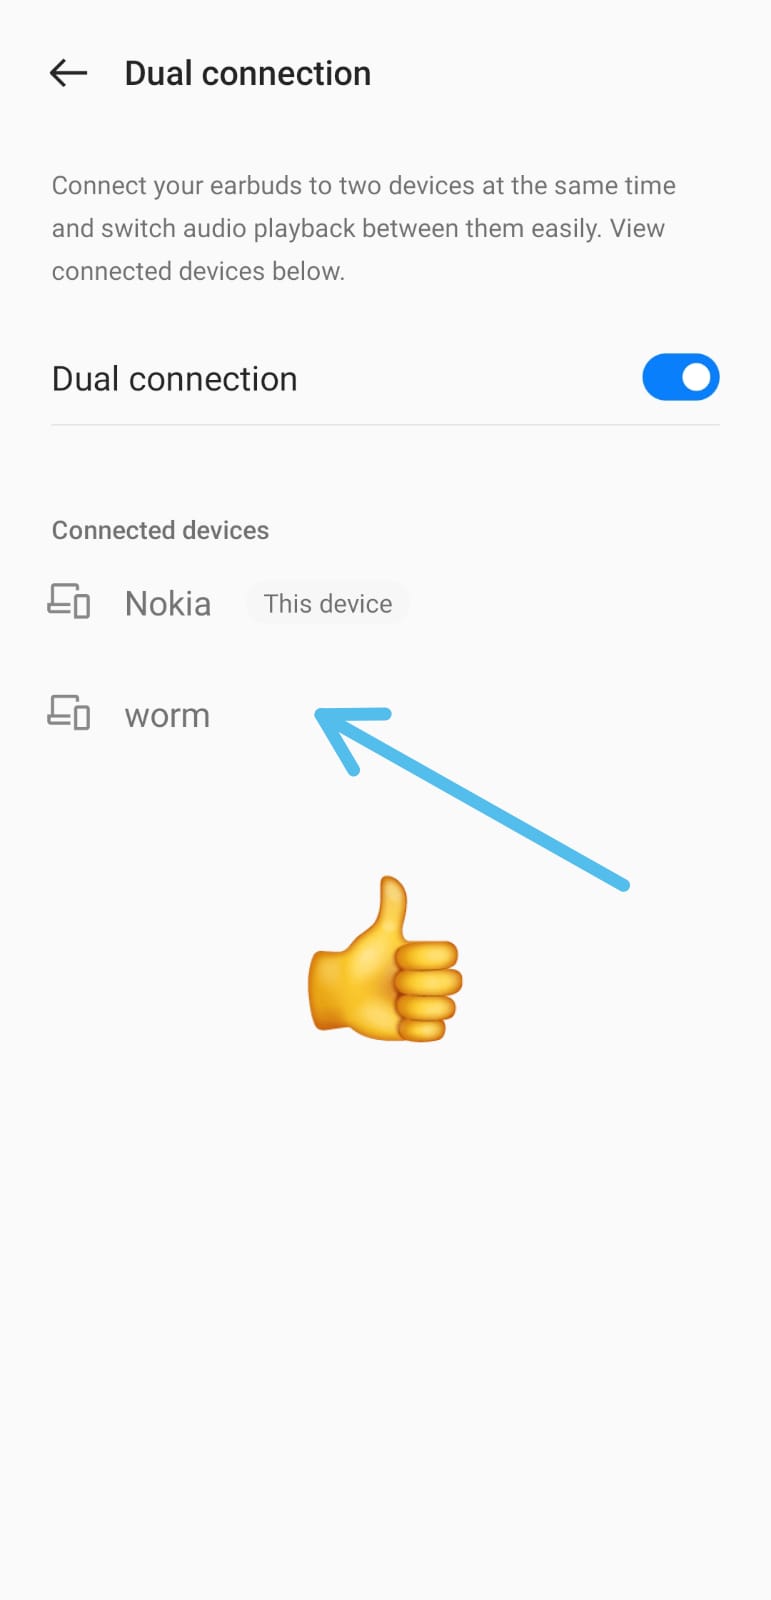Click the Dual connection page title
The width and height of the screenshot is (771, 1600).
click(x=248, y=73)
